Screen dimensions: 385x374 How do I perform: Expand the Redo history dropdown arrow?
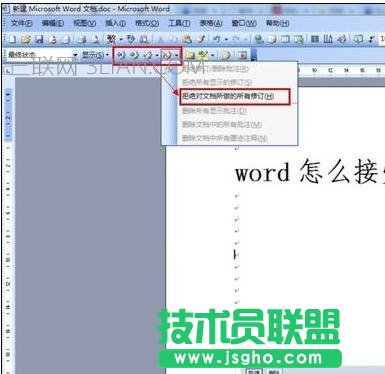[x=245, y=40]
